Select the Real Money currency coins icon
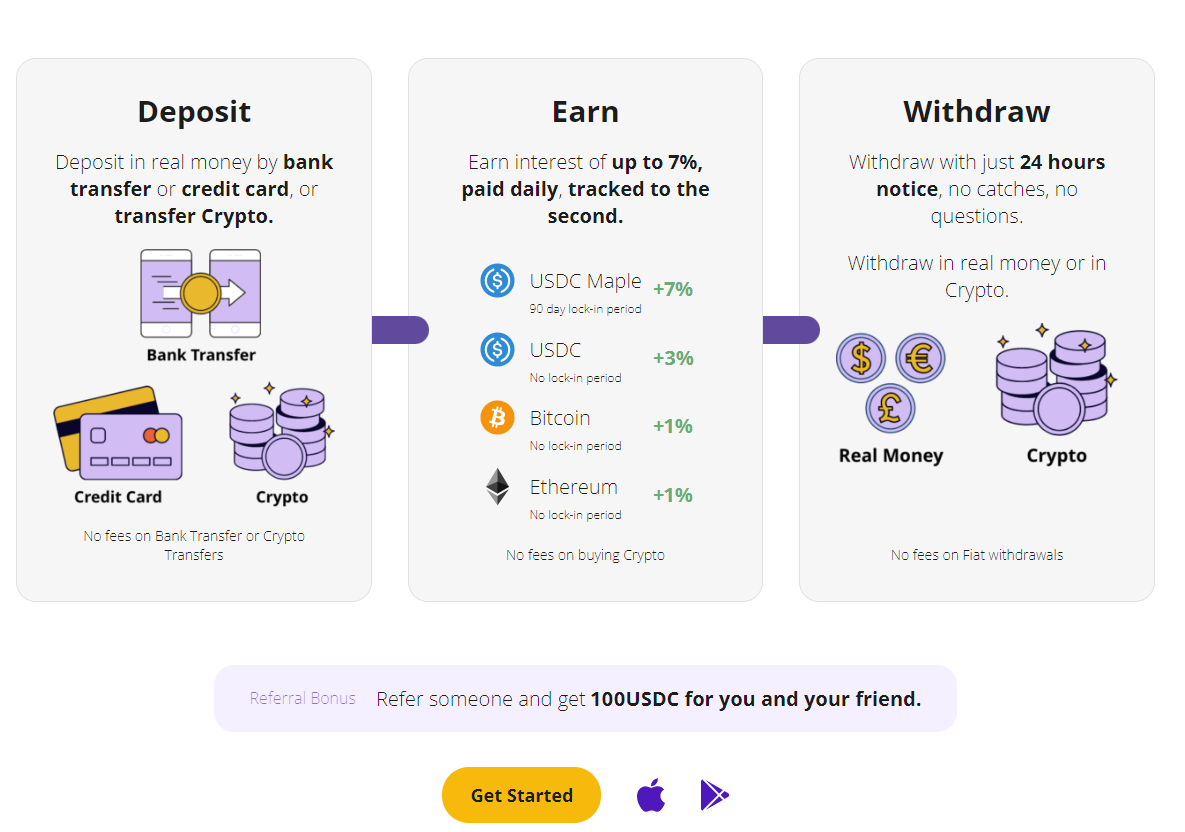Image resolution: width=1185 pixels, height=832 pixels. pyautogui.click(x=890, y=382)
